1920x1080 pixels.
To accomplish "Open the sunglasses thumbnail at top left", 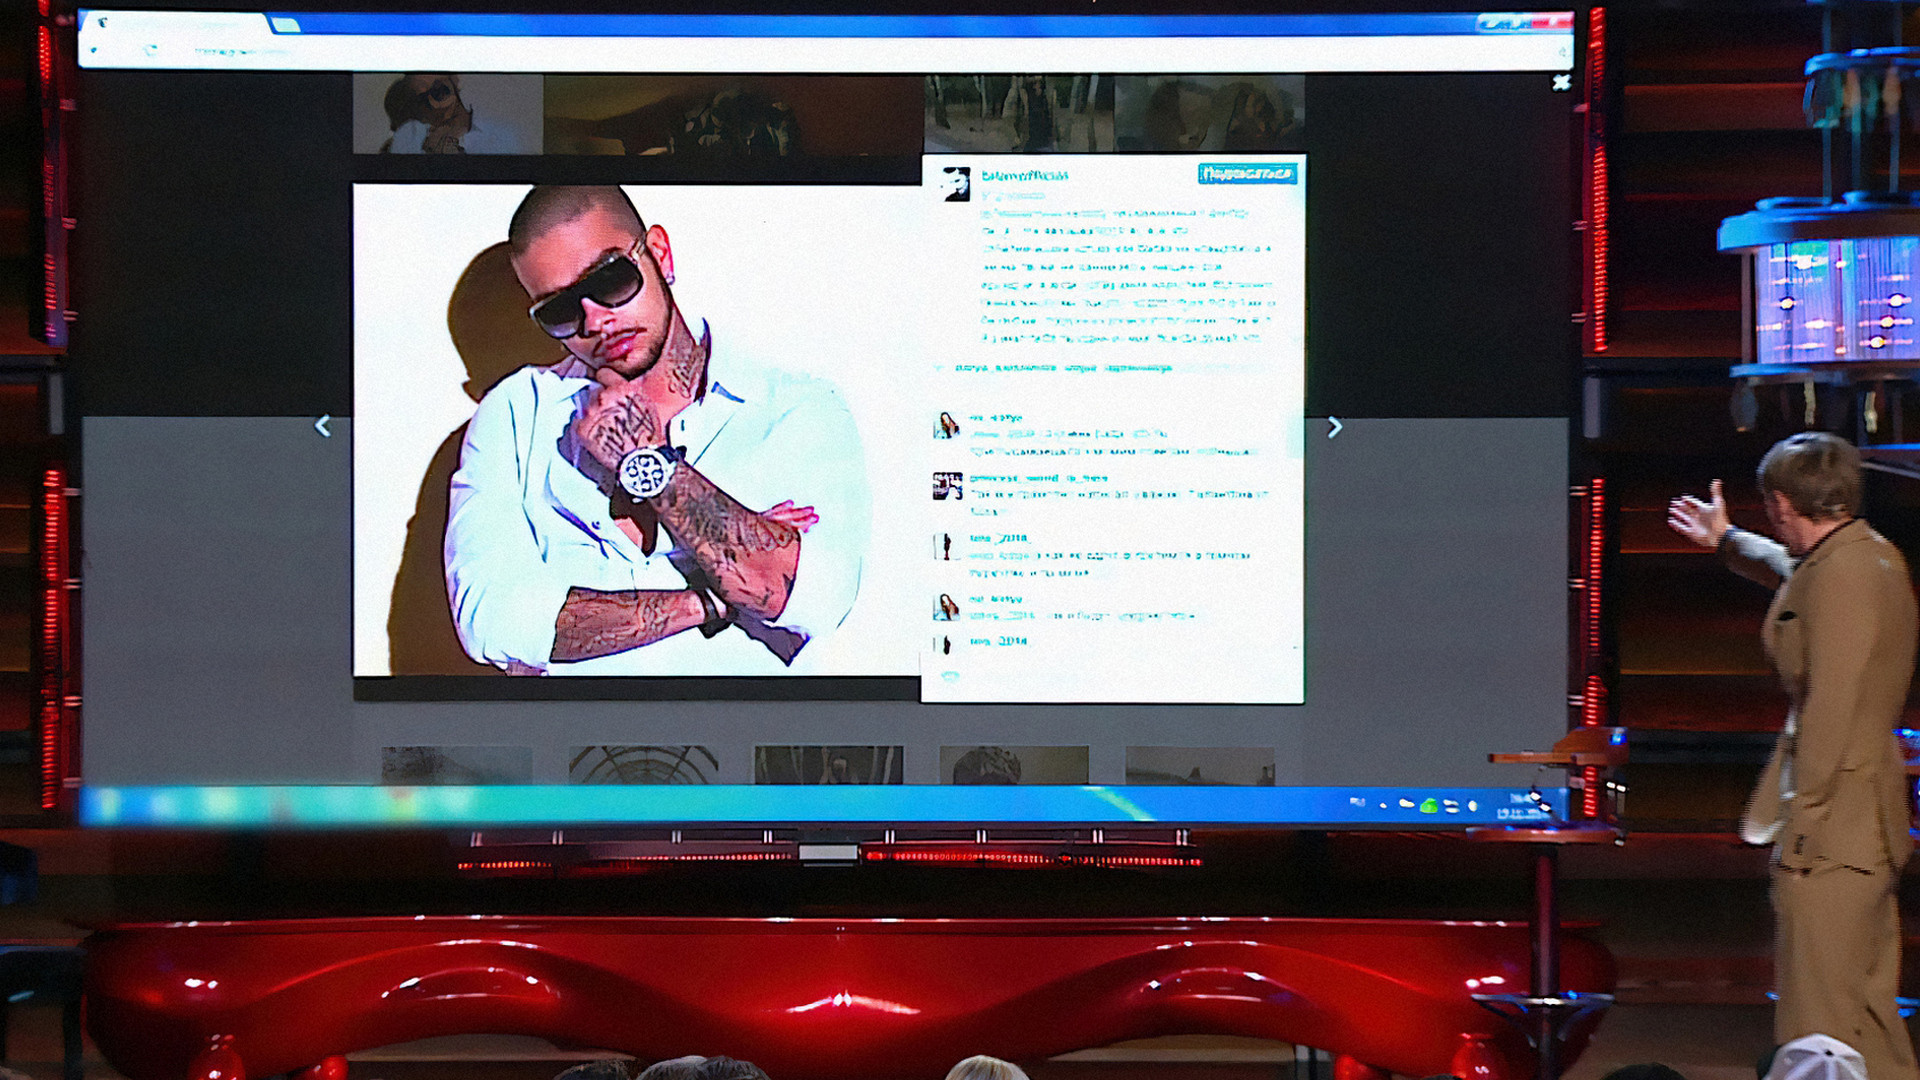I will point(447,114).
